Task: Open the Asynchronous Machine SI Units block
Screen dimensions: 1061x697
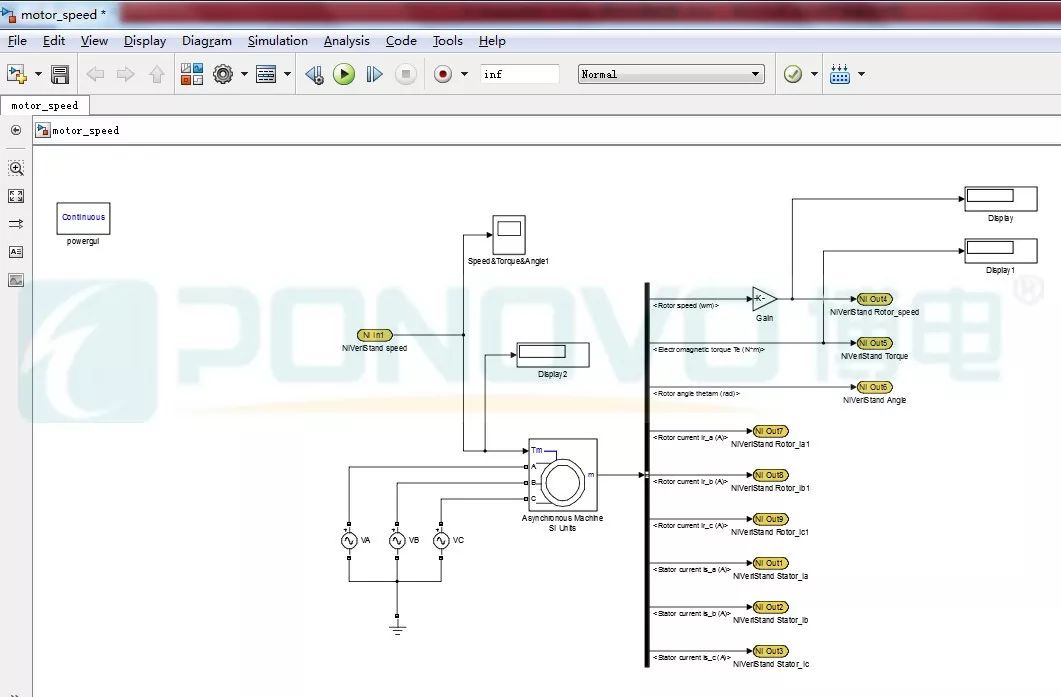Action: (x=562, y=479)
